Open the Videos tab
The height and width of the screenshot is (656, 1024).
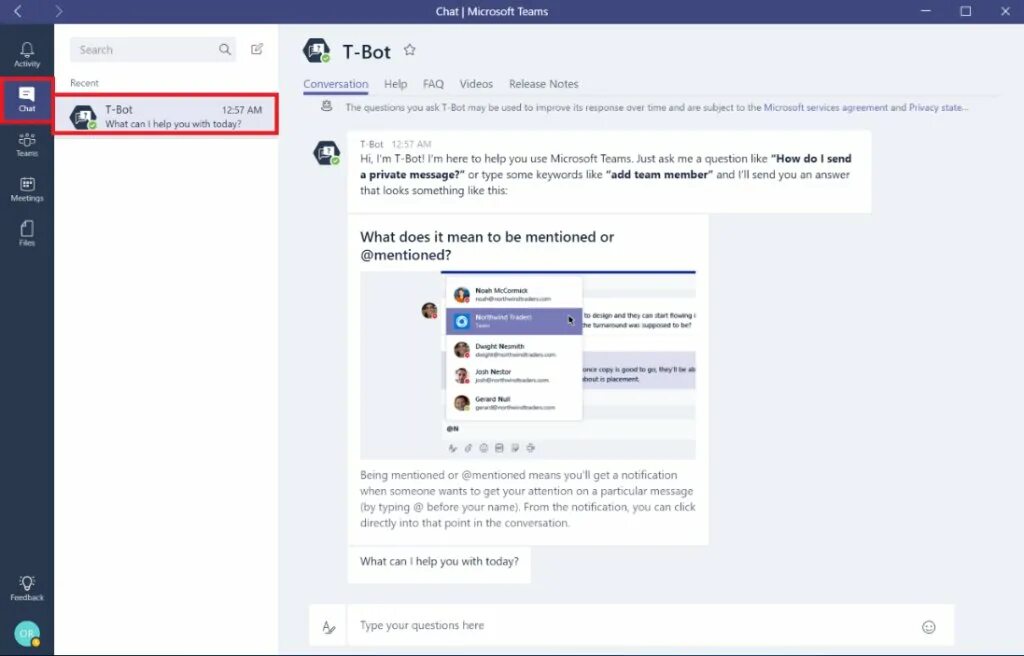[x=476, y=84]
